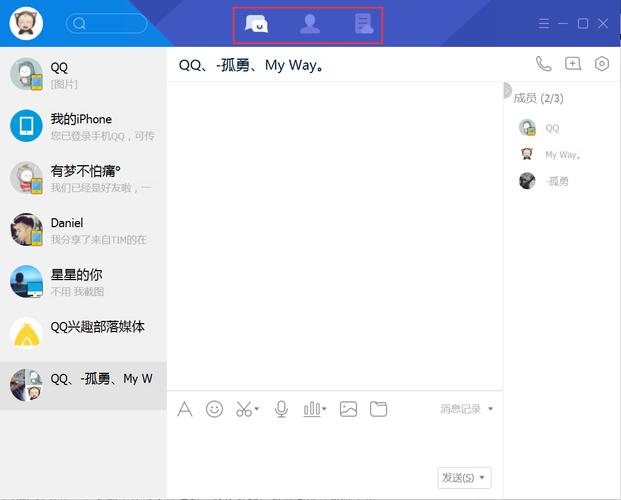Switch to the Contacts tab icon
The width and height of the screenshot is (621, 500).
point(310,24)
